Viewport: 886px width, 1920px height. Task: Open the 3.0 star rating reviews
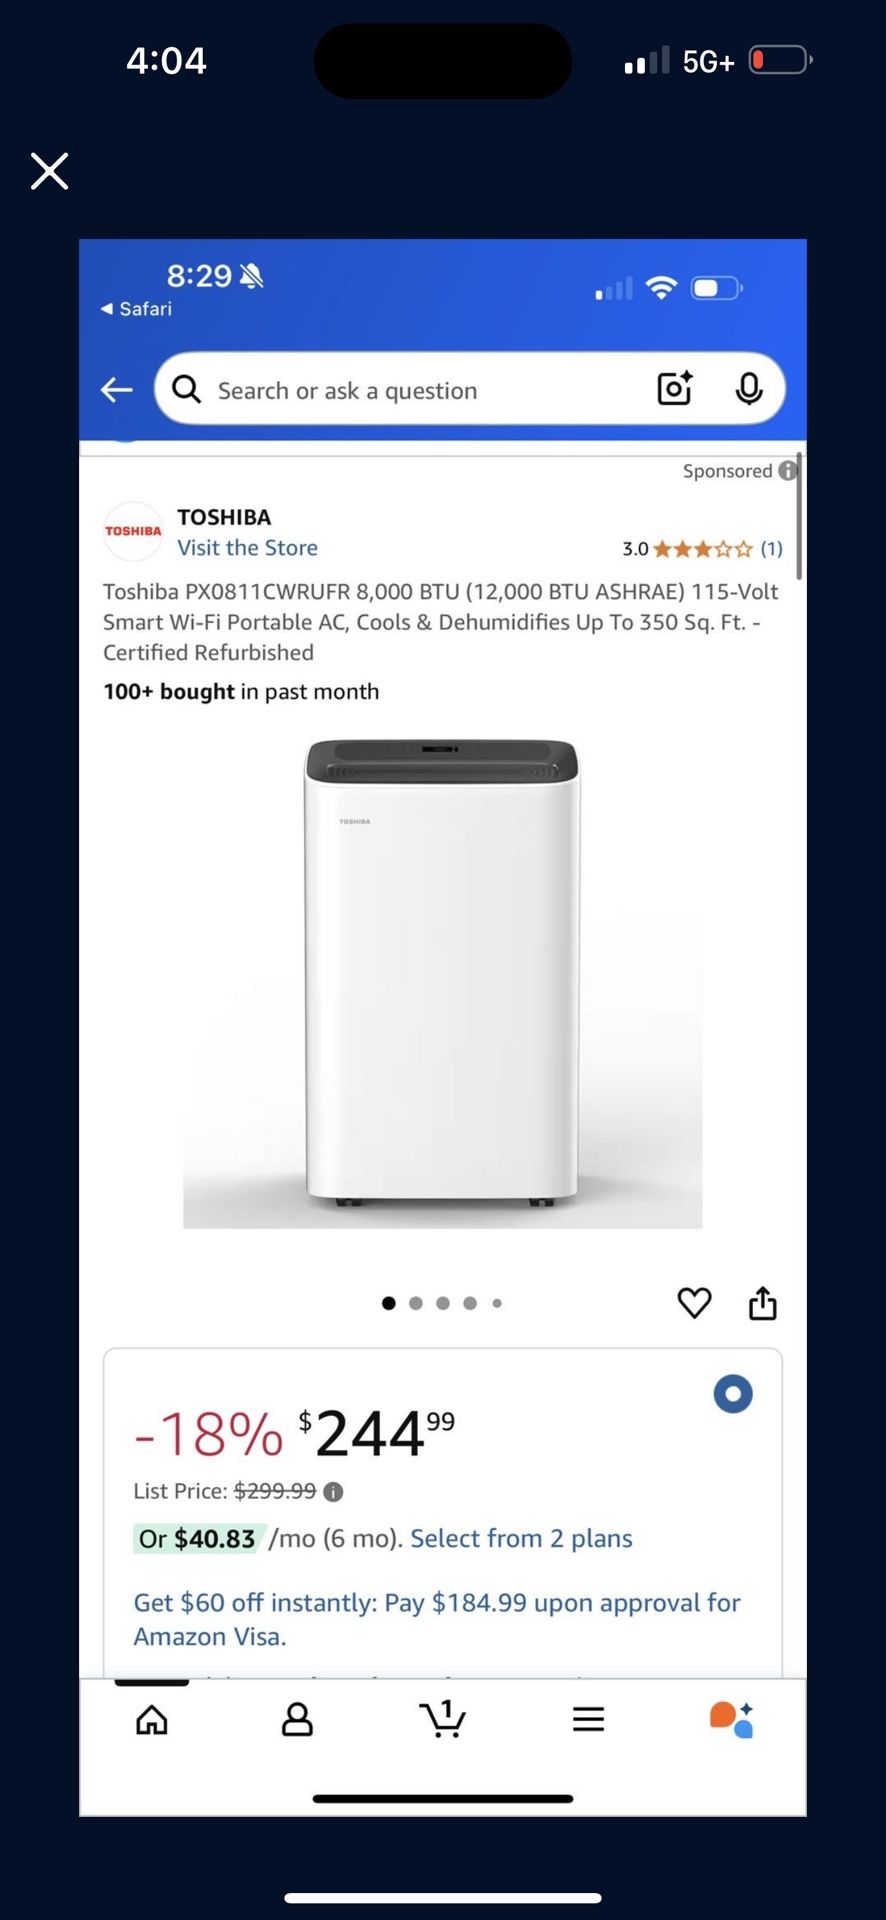click(702, 548)
